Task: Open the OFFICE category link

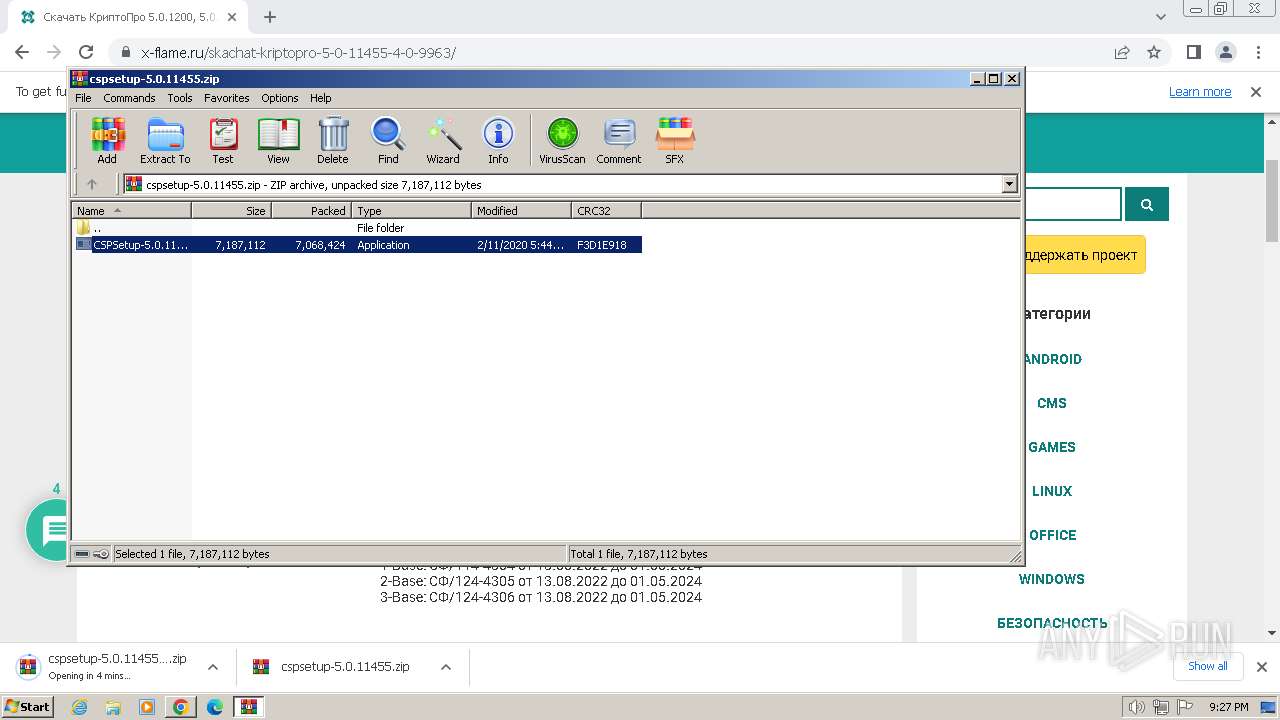Action: coord(1052,535)
